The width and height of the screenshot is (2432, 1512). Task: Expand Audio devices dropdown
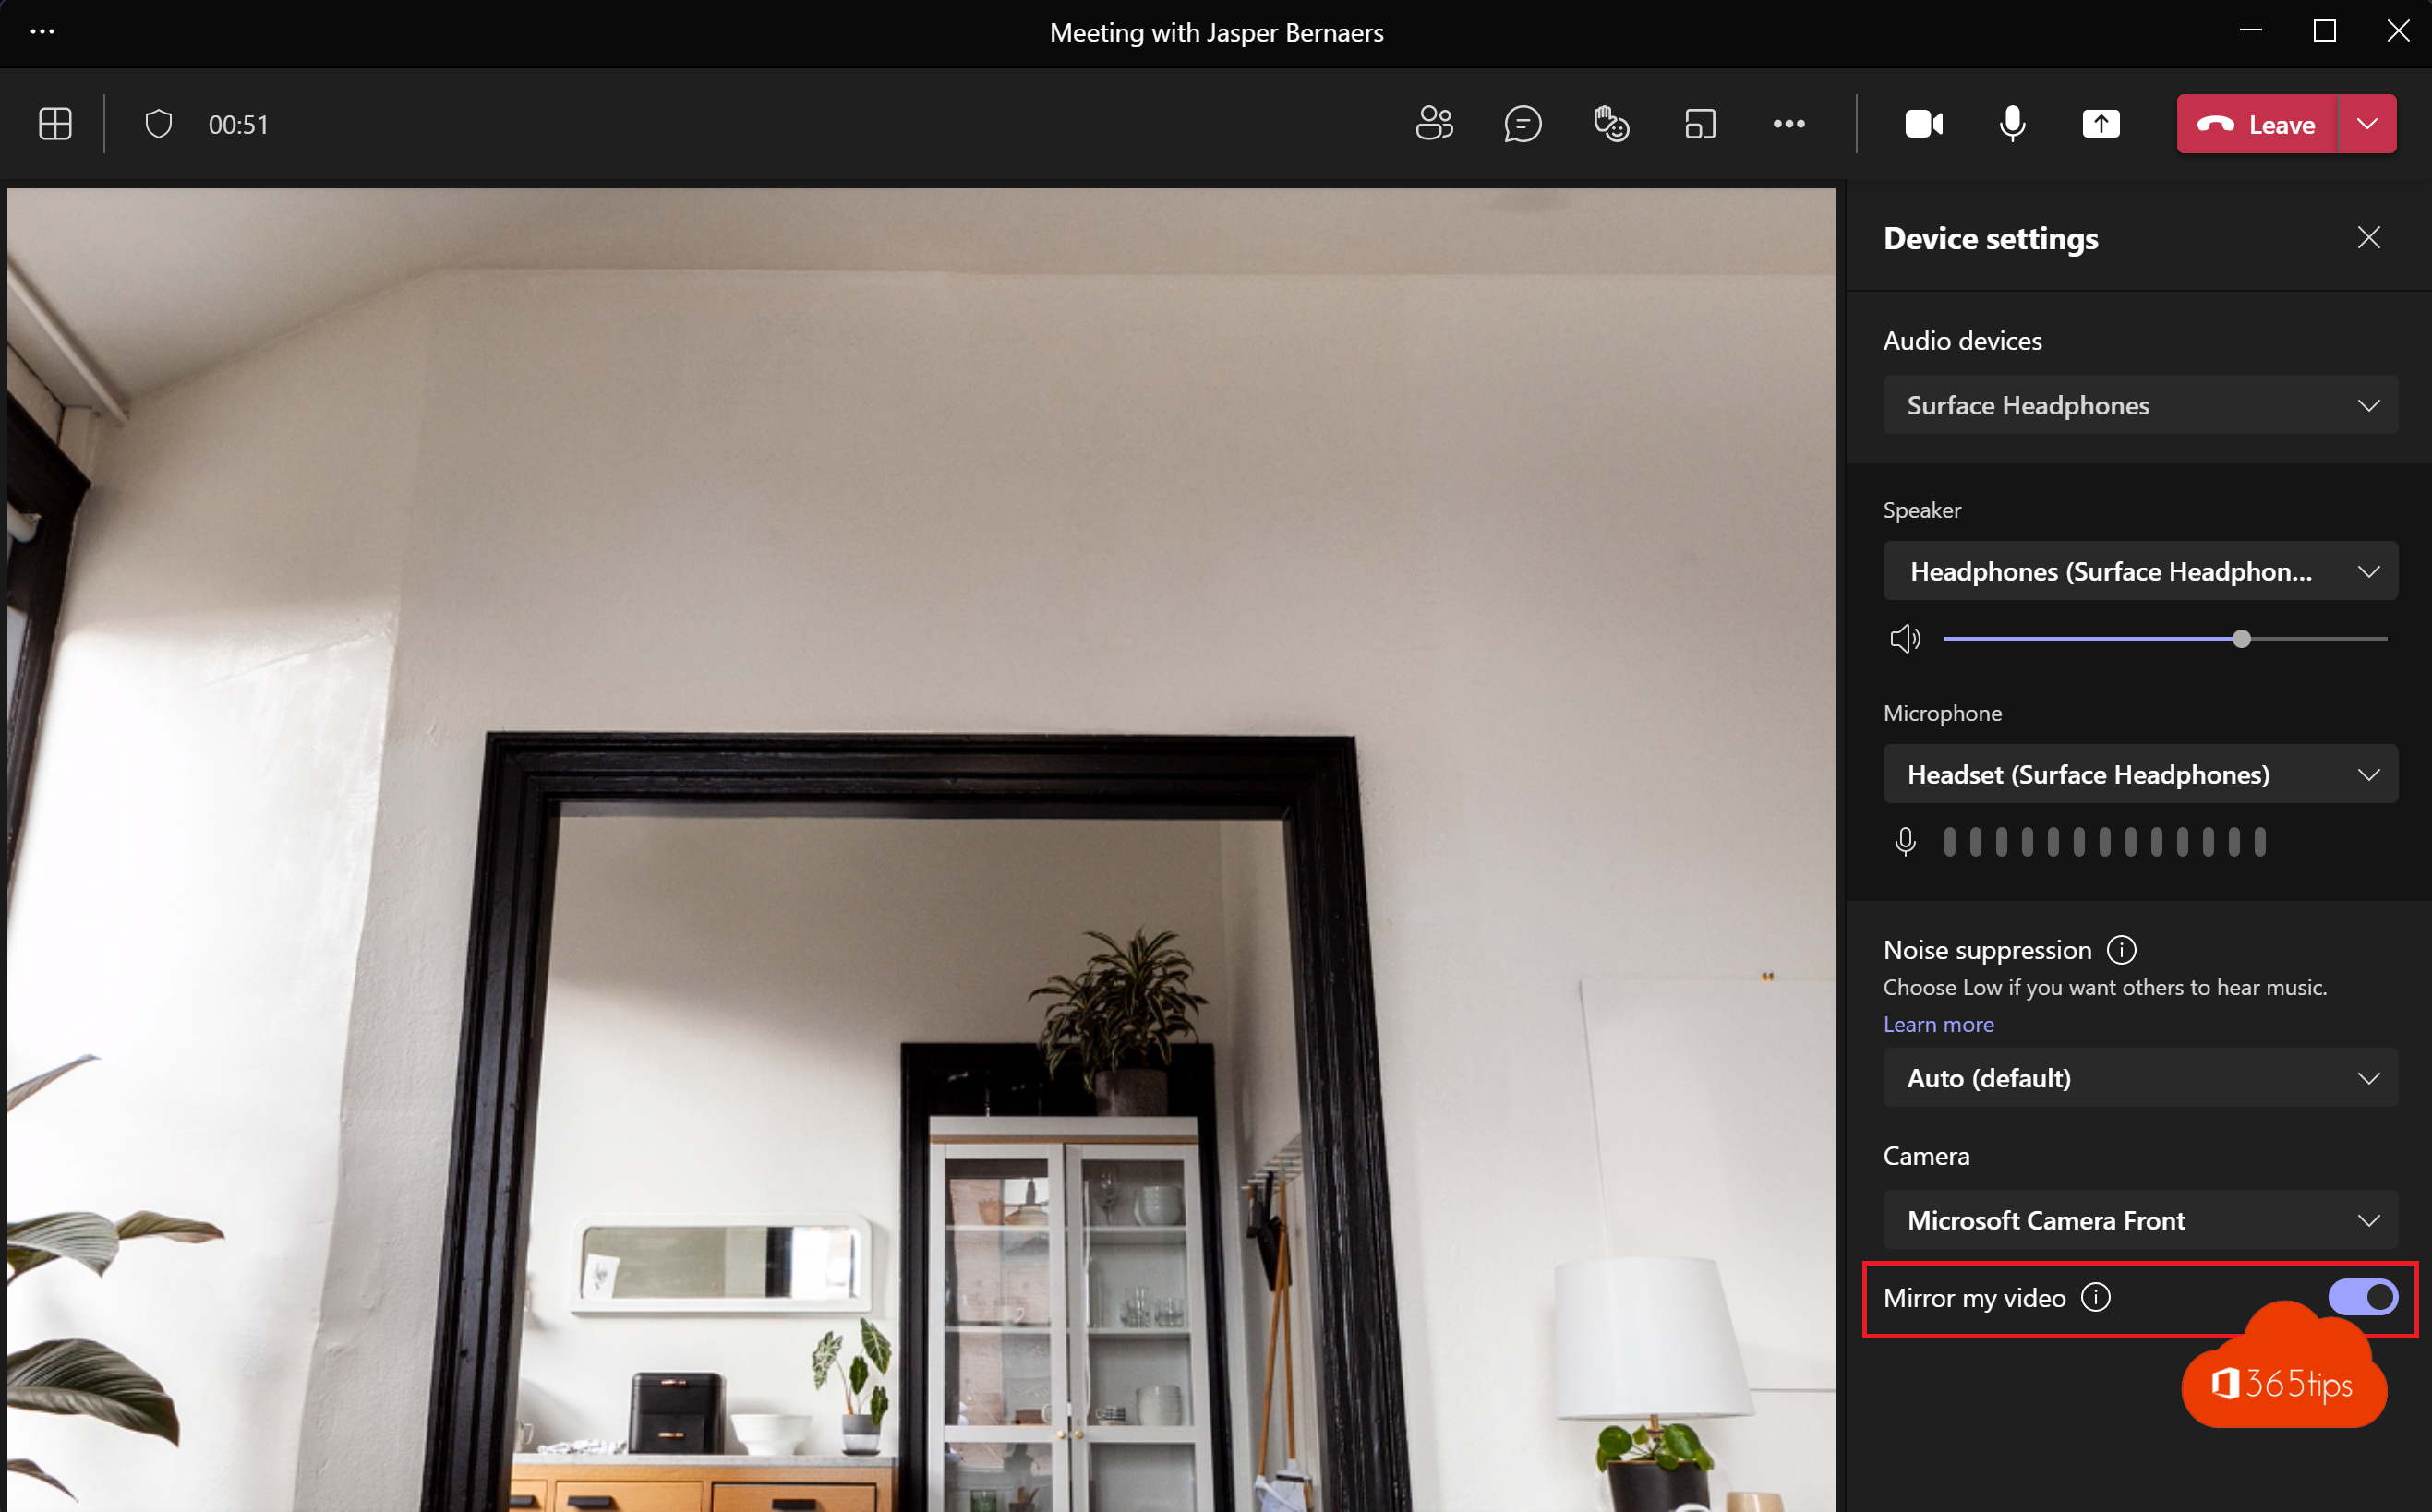2141,404
